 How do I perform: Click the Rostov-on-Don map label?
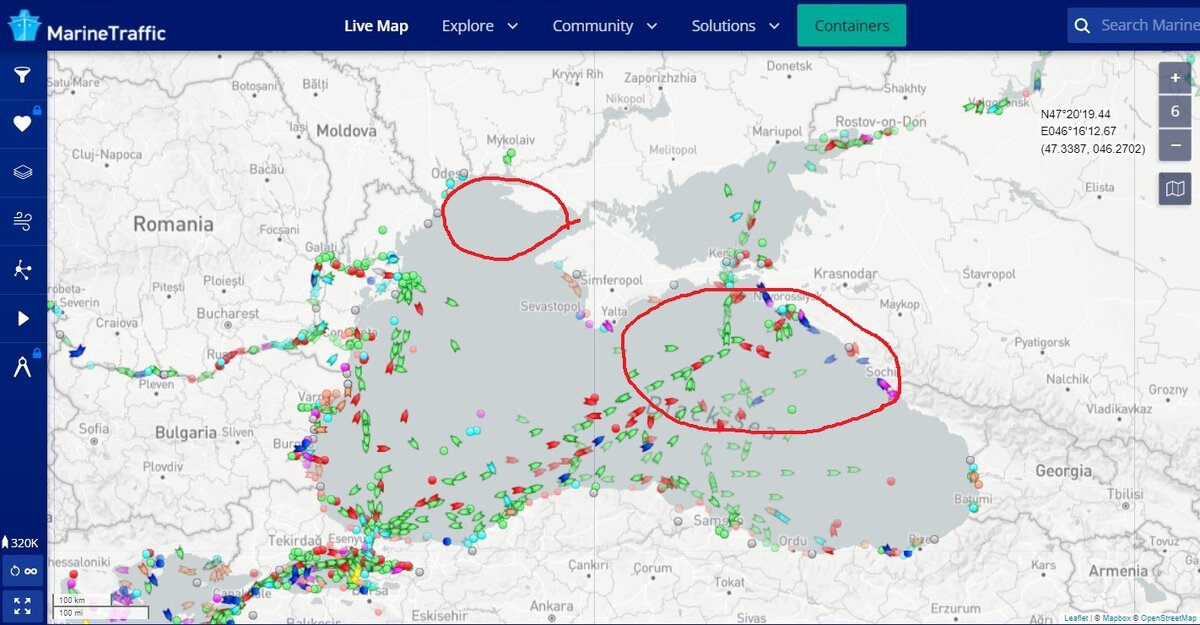880,122
